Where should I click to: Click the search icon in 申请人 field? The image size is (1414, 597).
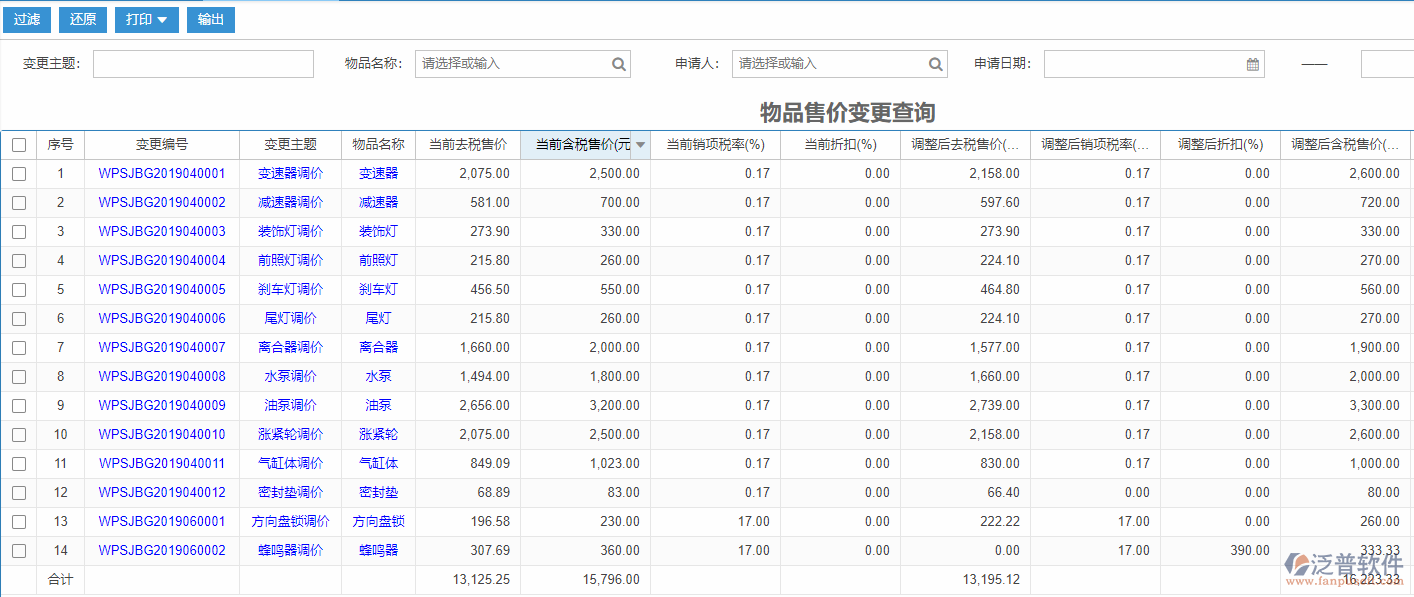935,63
